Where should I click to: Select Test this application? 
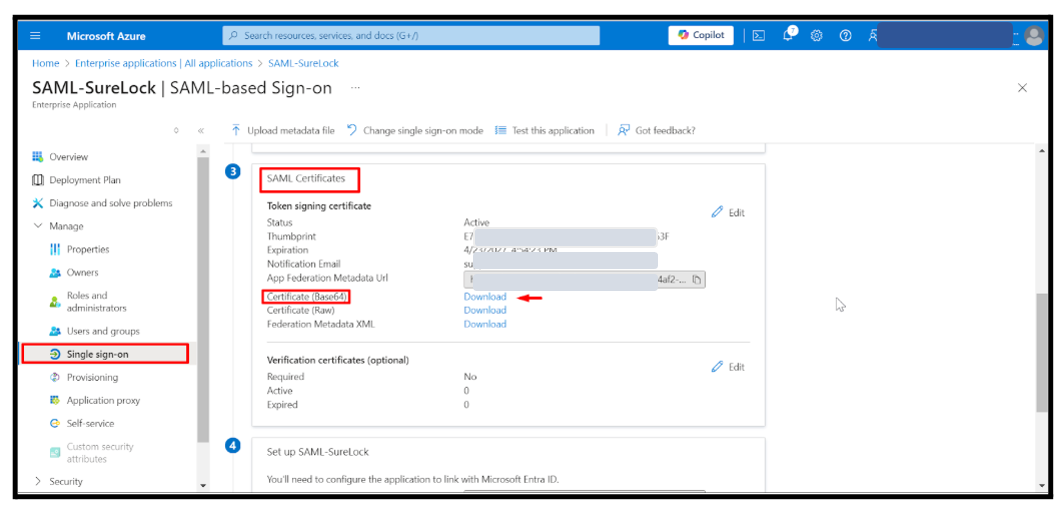pos(545,130)
